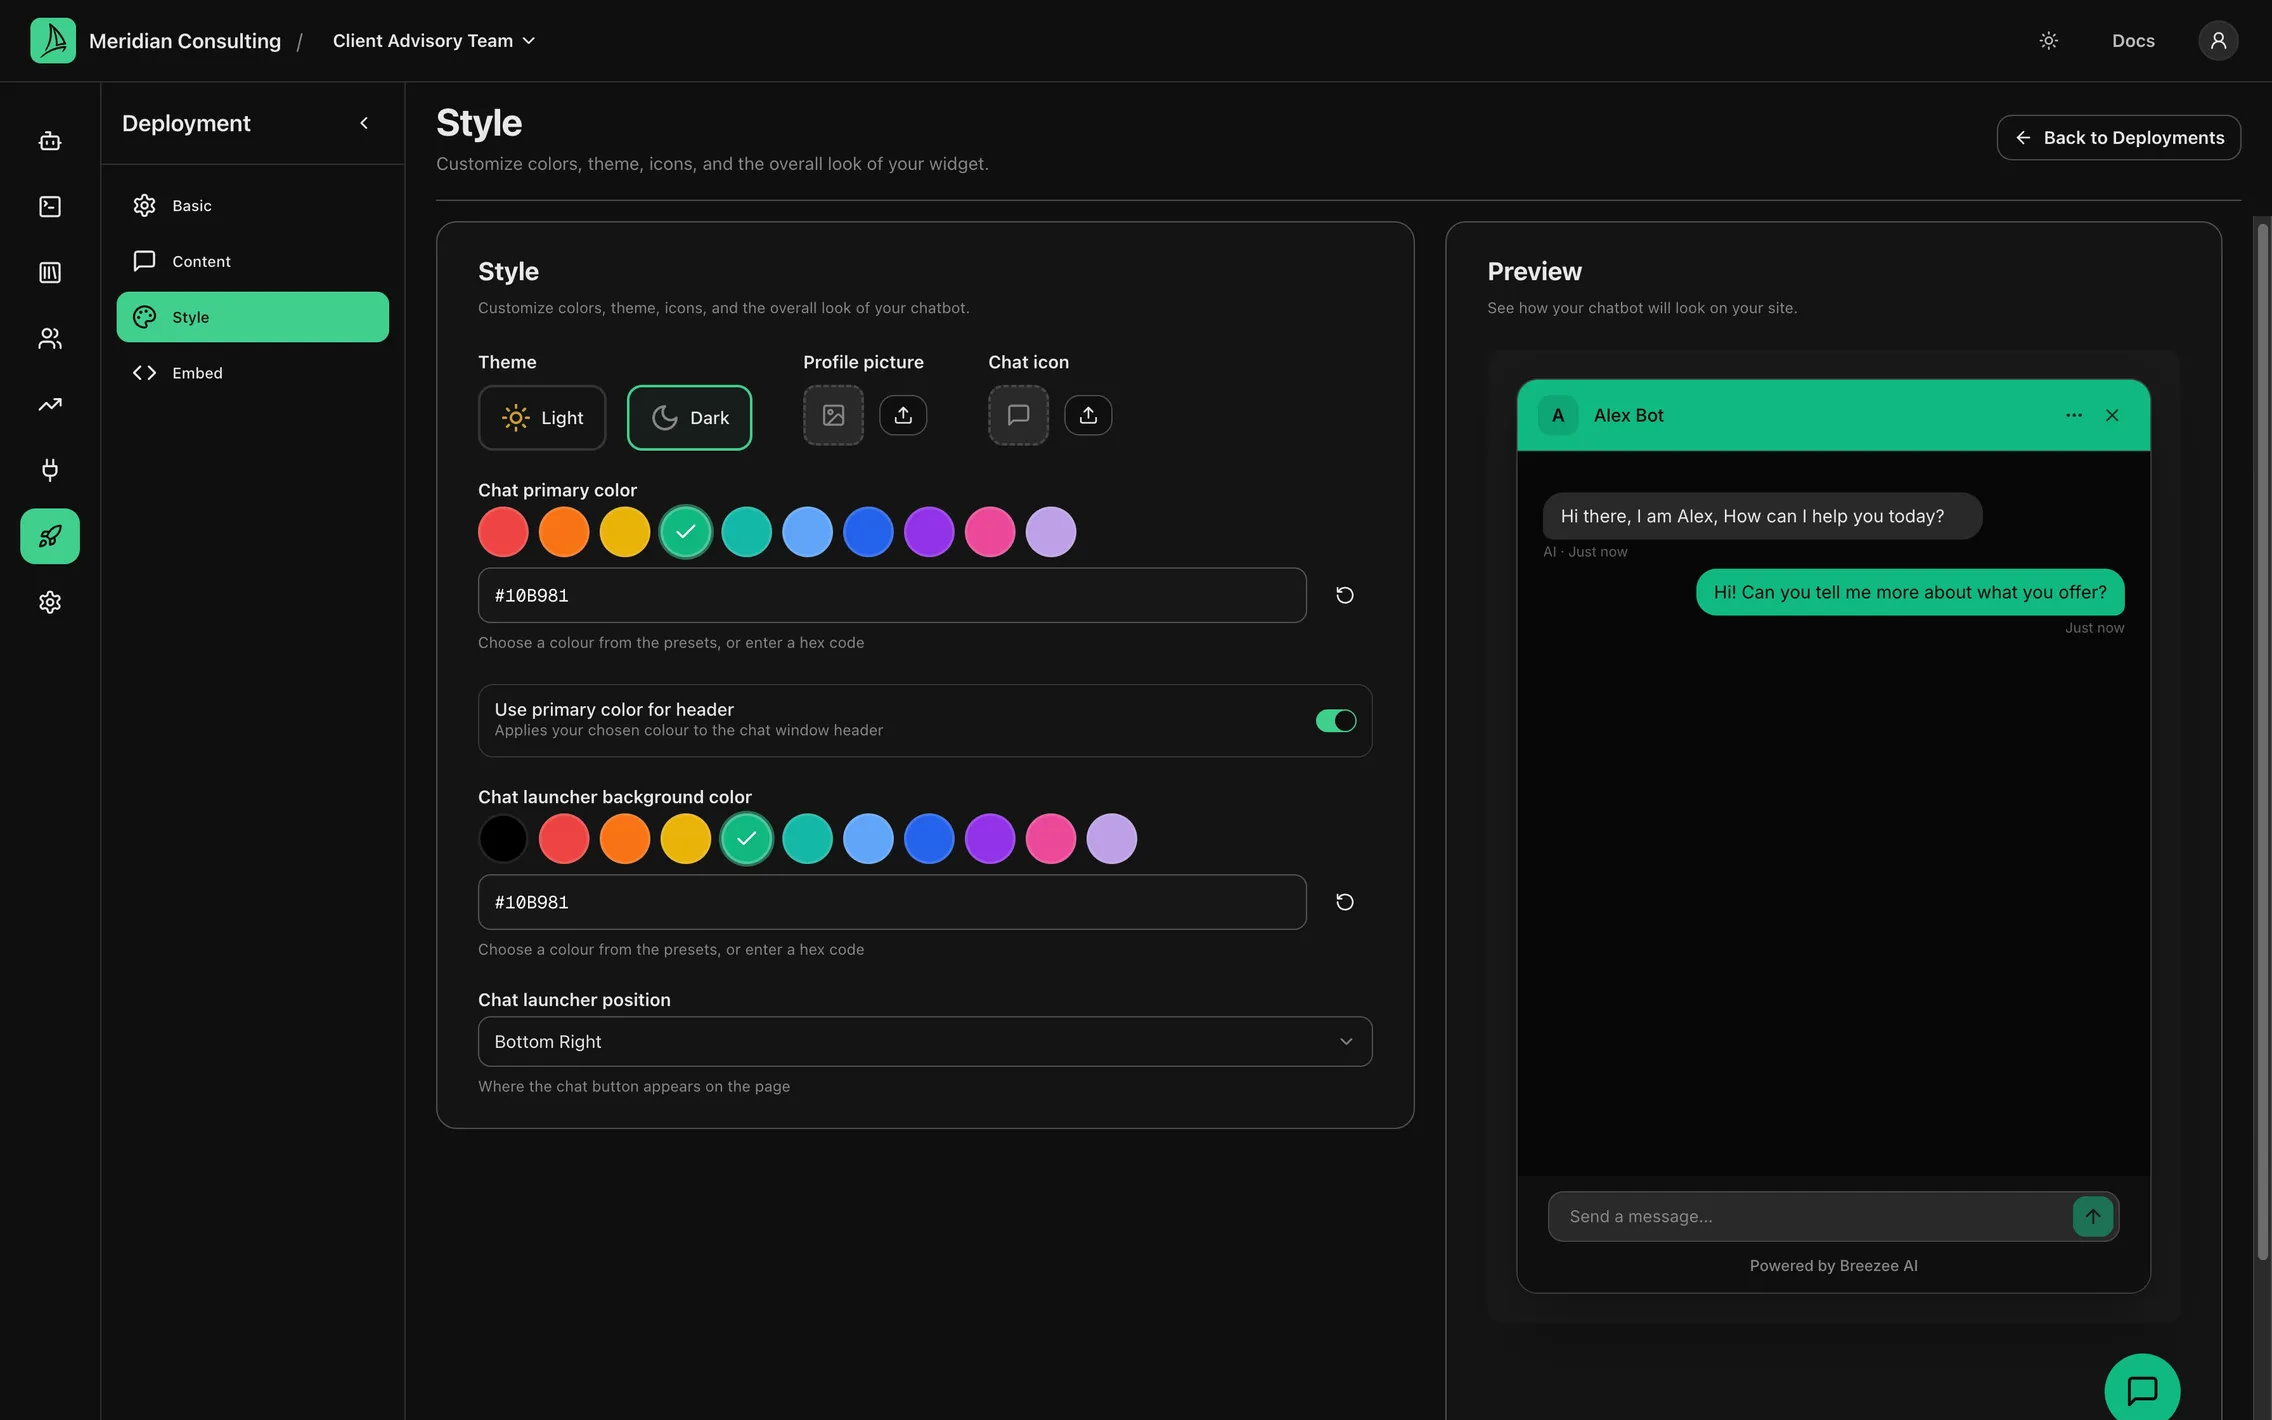Click the page vertical scrollbar

(2262, 740)
